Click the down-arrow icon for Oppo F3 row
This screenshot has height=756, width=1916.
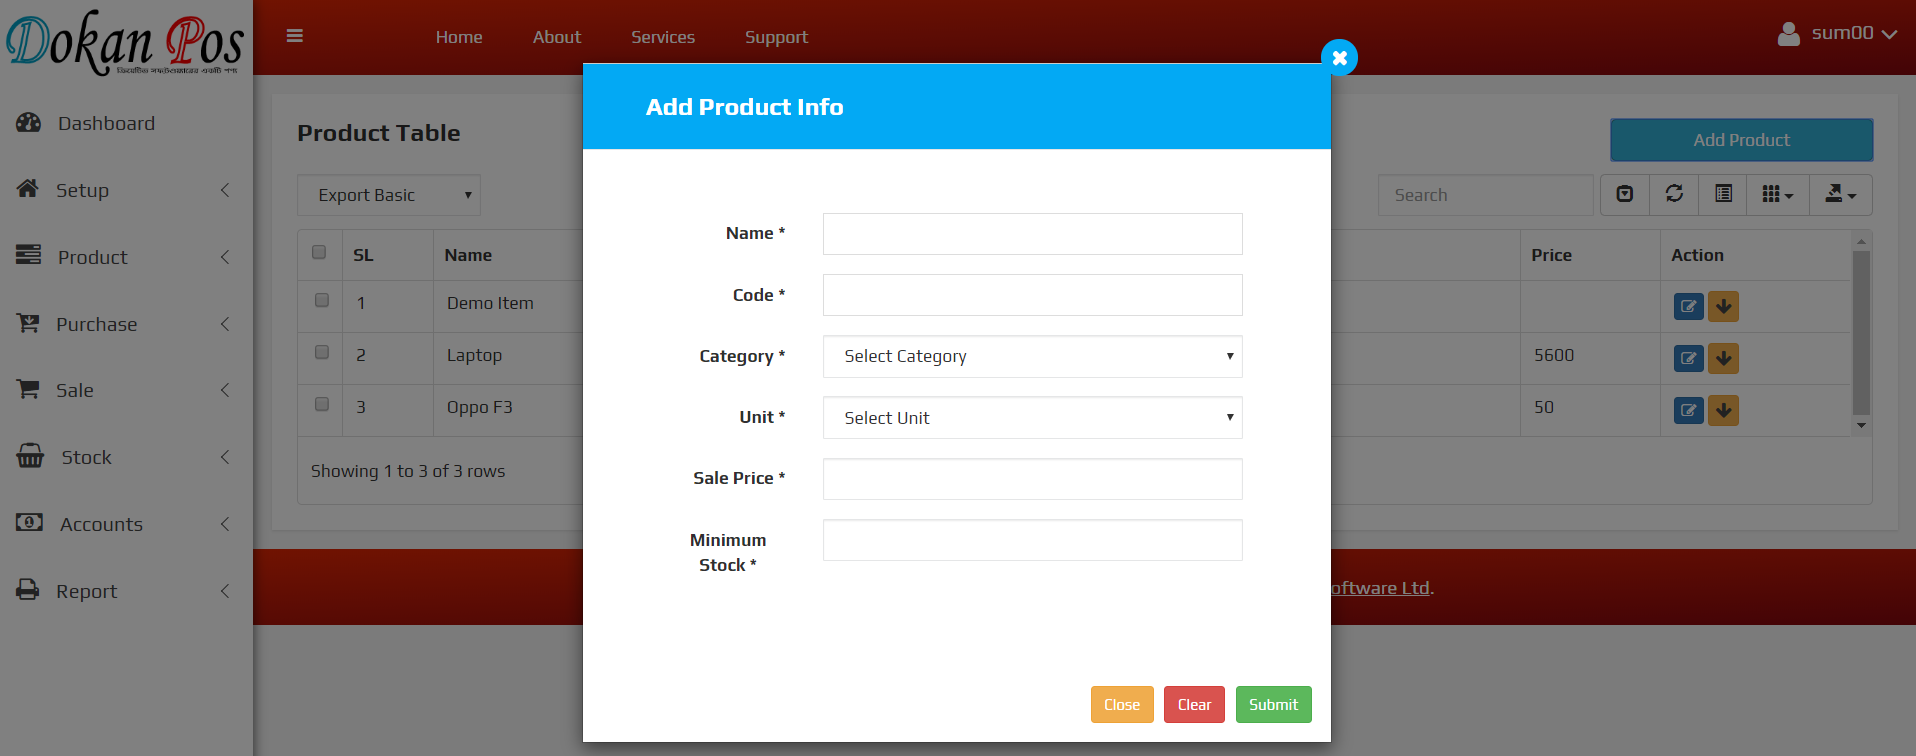point(1723,410)
